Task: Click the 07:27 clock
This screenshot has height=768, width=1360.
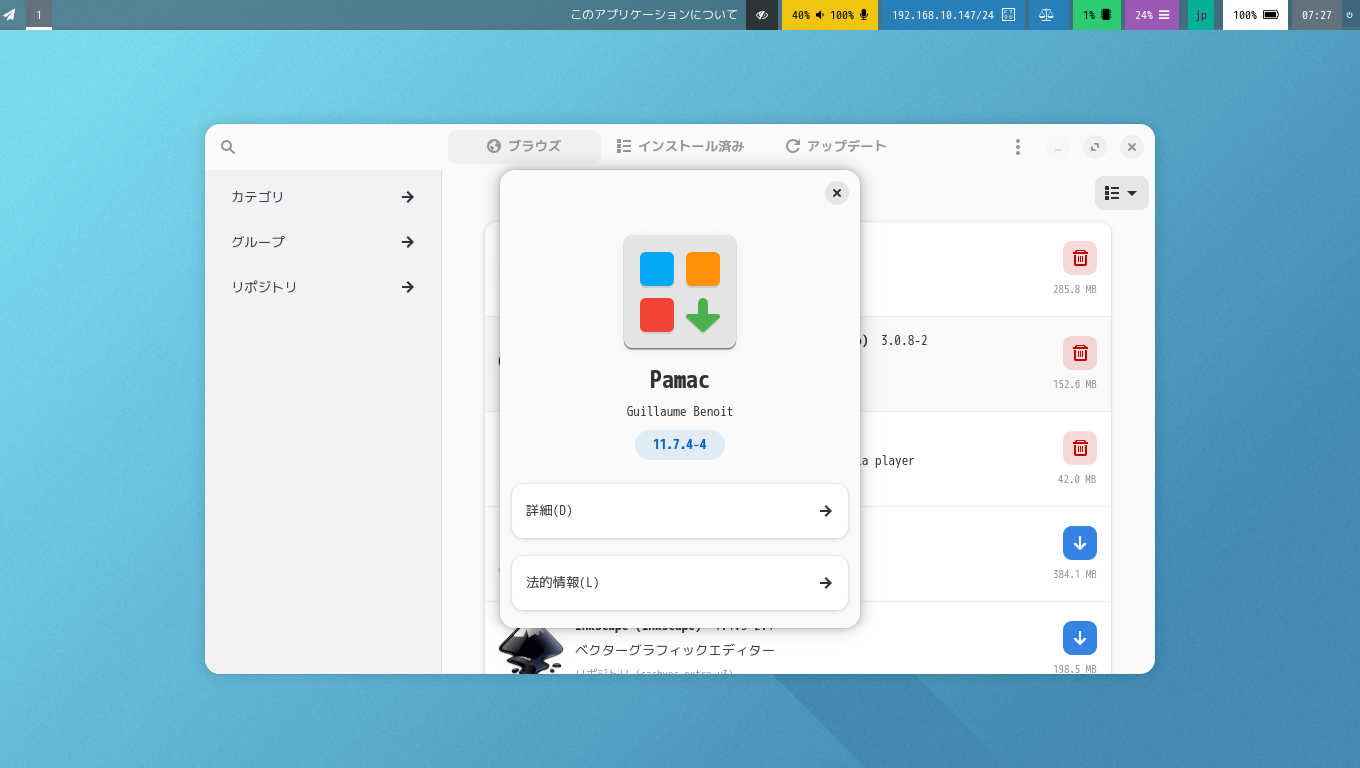Action: click(1317, 15)
